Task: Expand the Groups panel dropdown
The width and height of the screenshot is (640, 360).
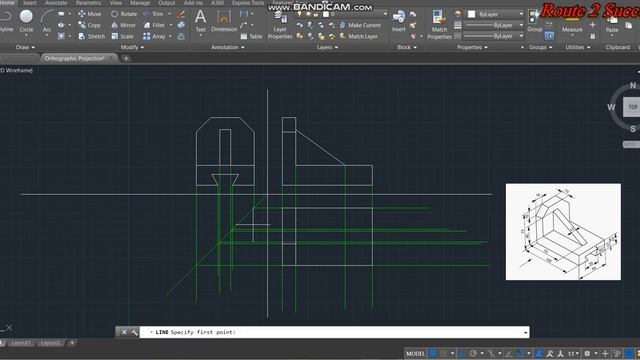Action: point(540,47)
